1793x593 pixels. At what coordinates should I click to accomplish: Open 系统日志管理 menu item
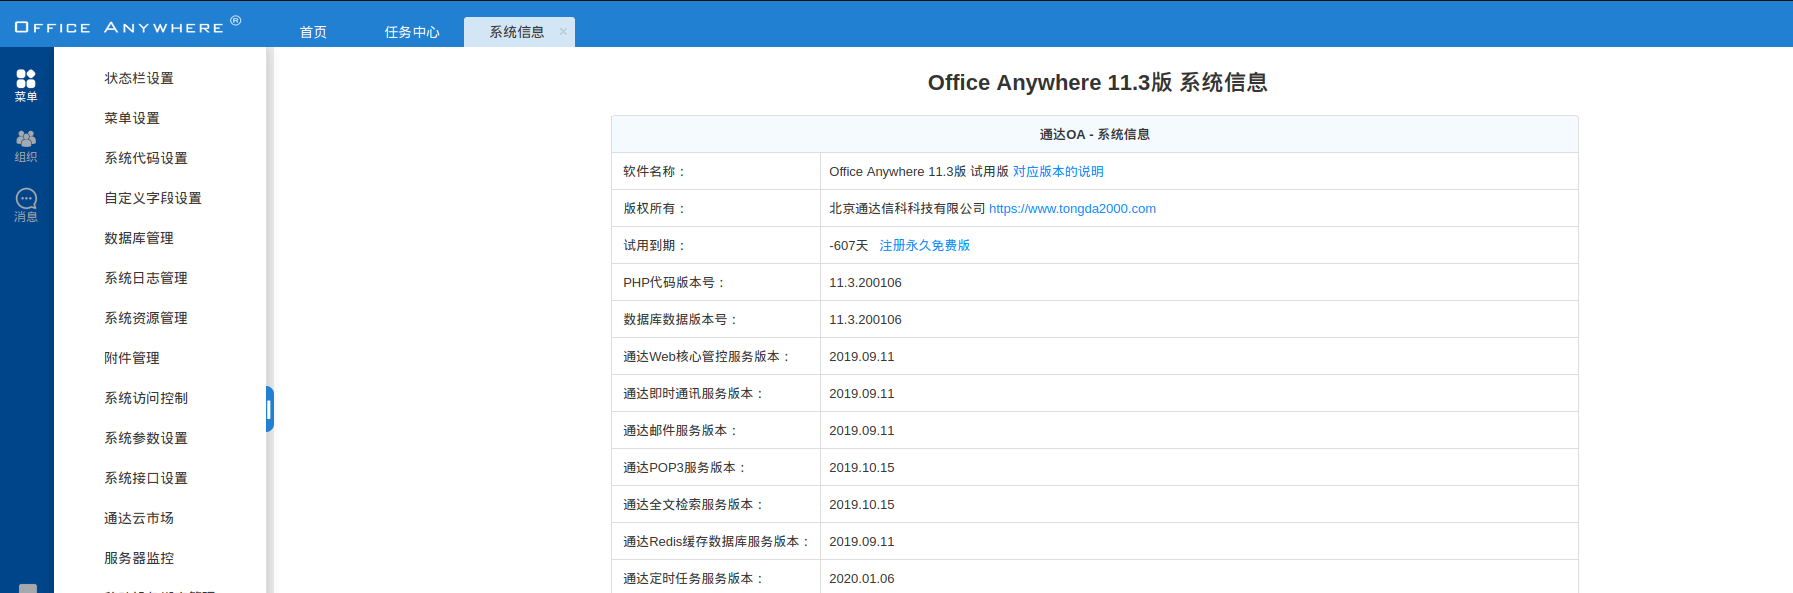tap(146, 278)
